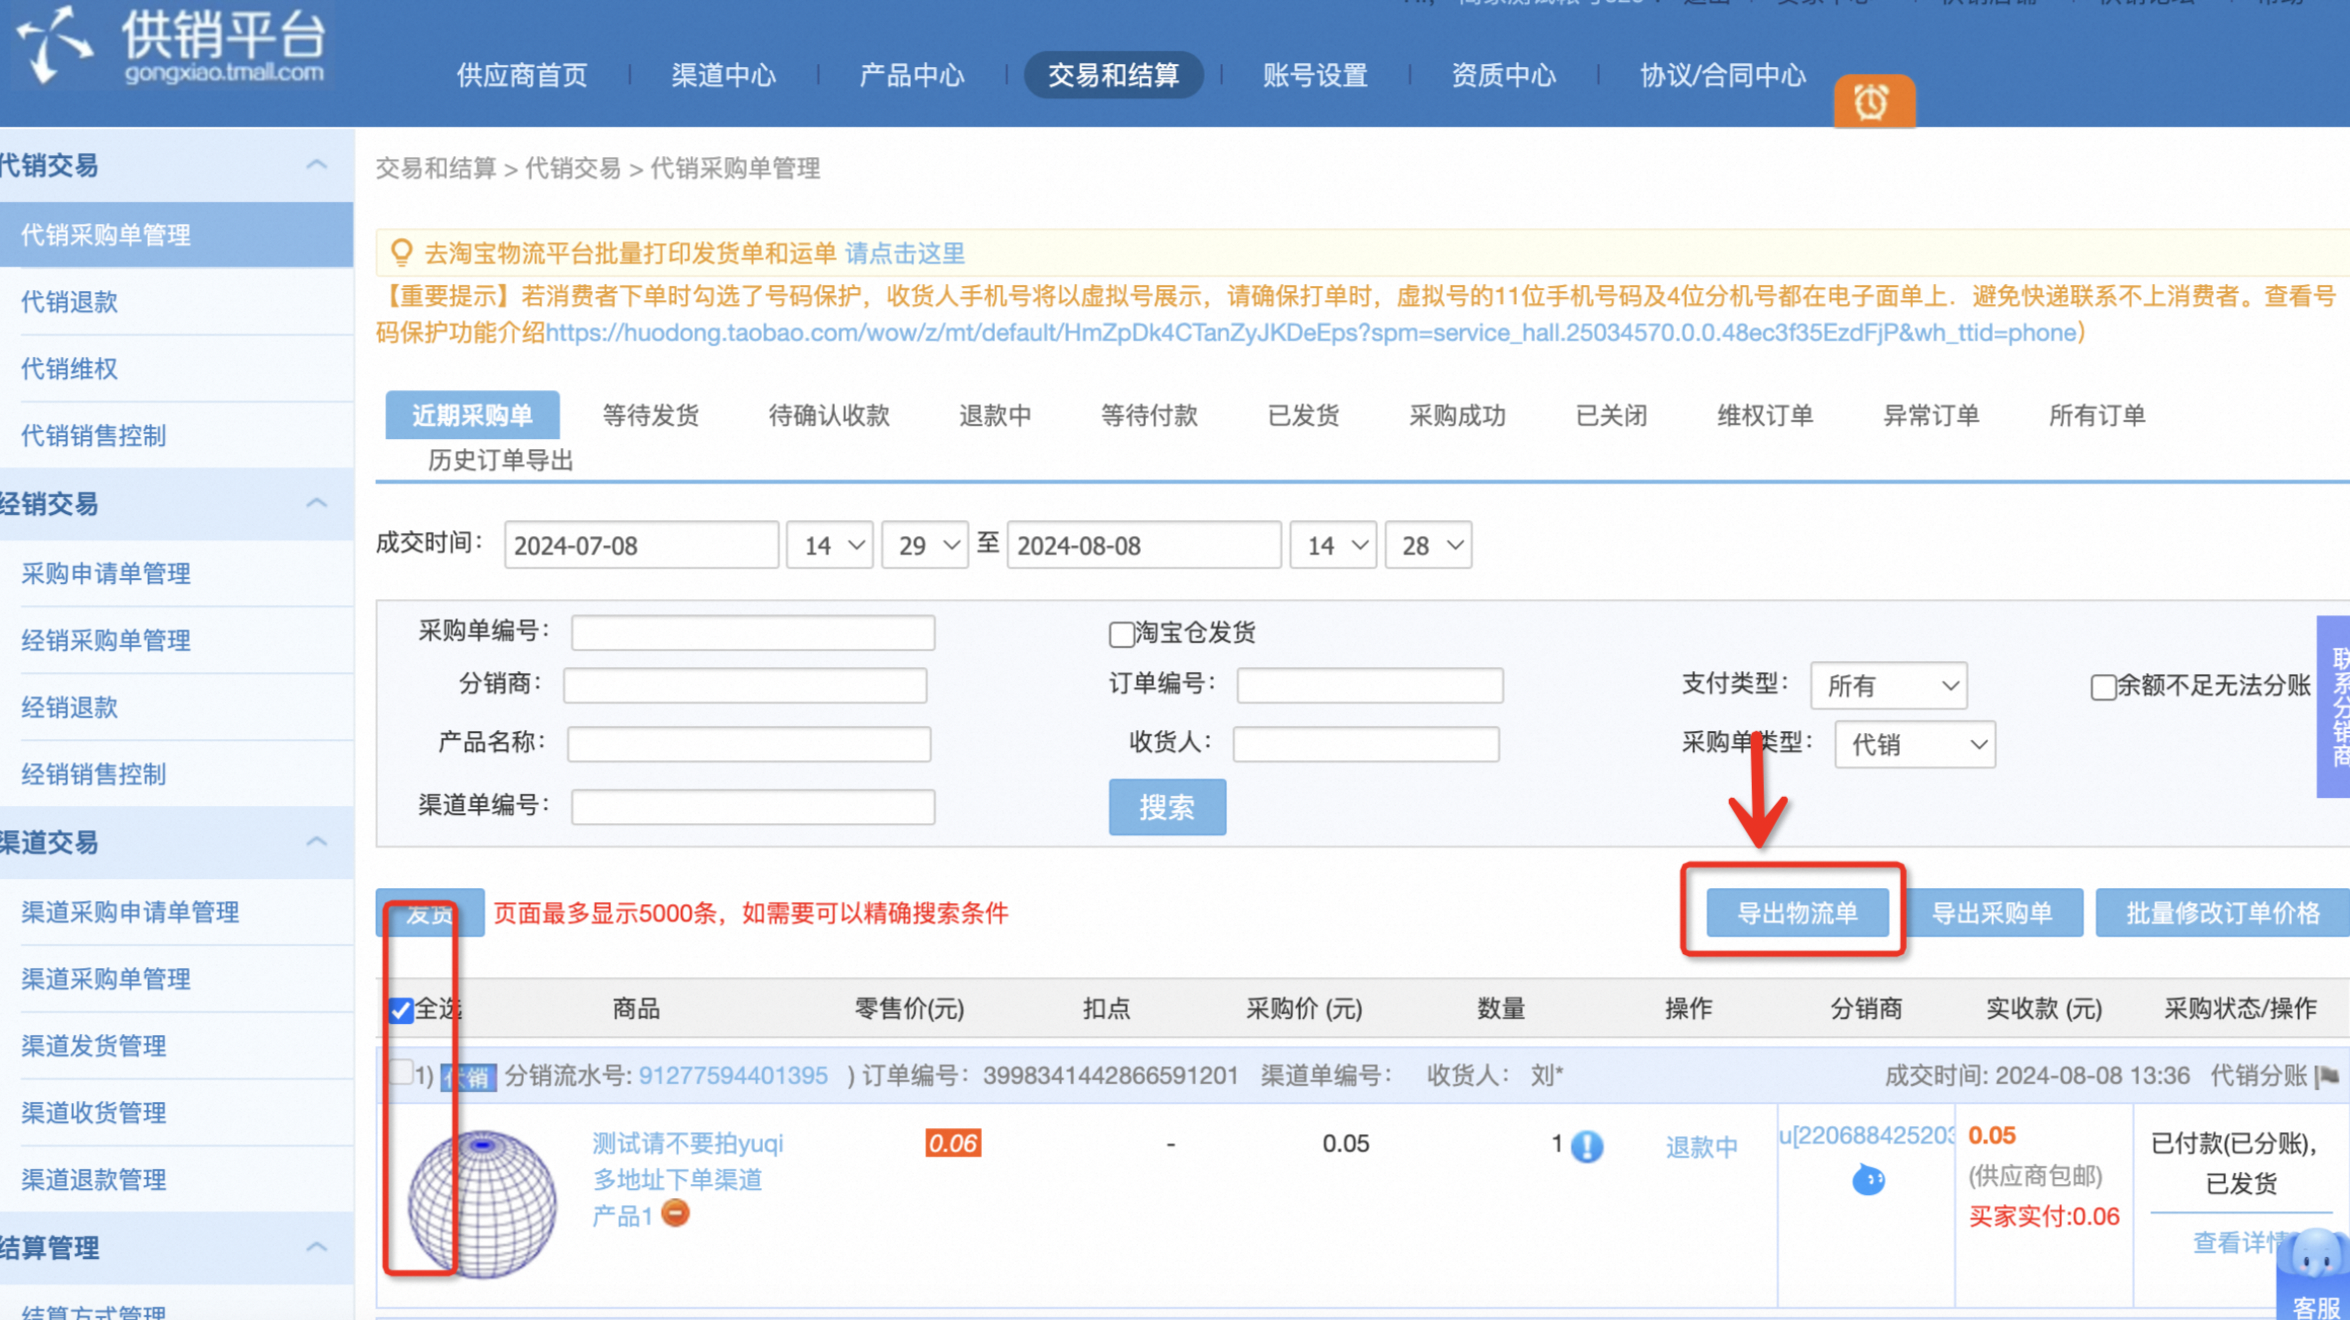This screenshot has width=2350, height=1320.
Task: Check the 淘宝仓发货 checkbox
Action: 1121,634
